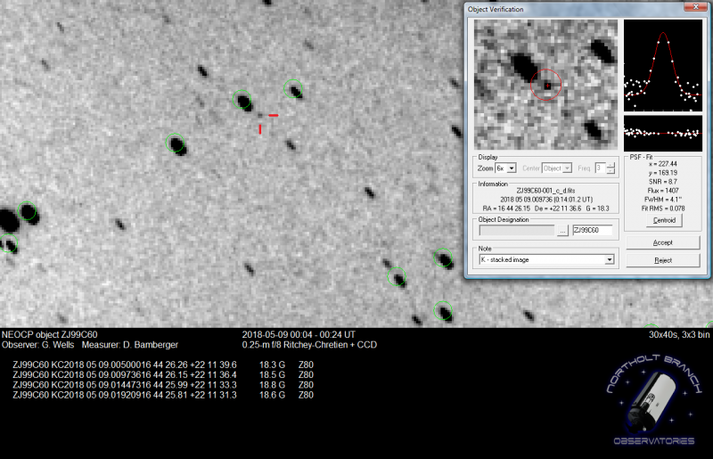Reject the object measurement
This screenshot has height=459, width=713.
pos(662,260)
